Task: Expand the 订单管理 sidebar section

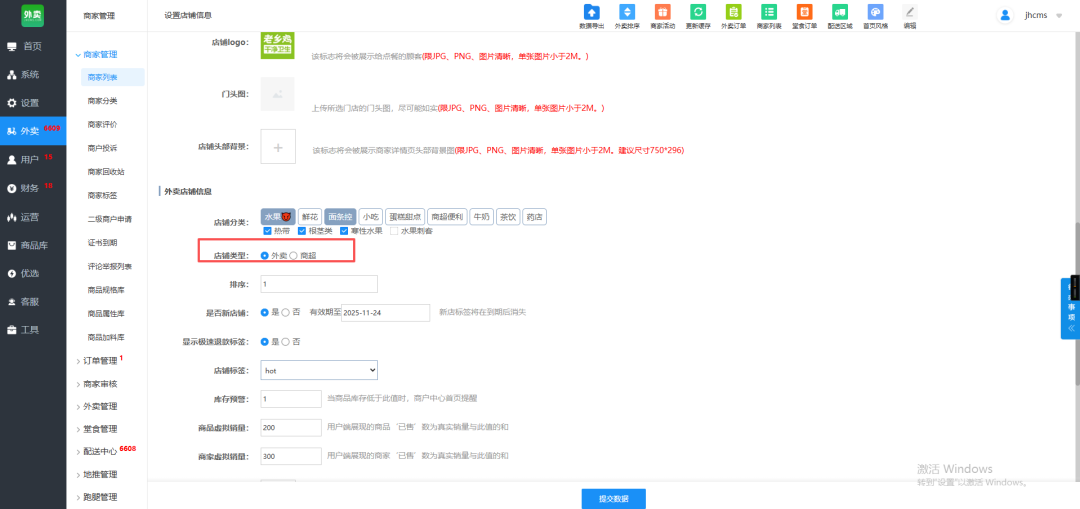Action: click(99, 361)
